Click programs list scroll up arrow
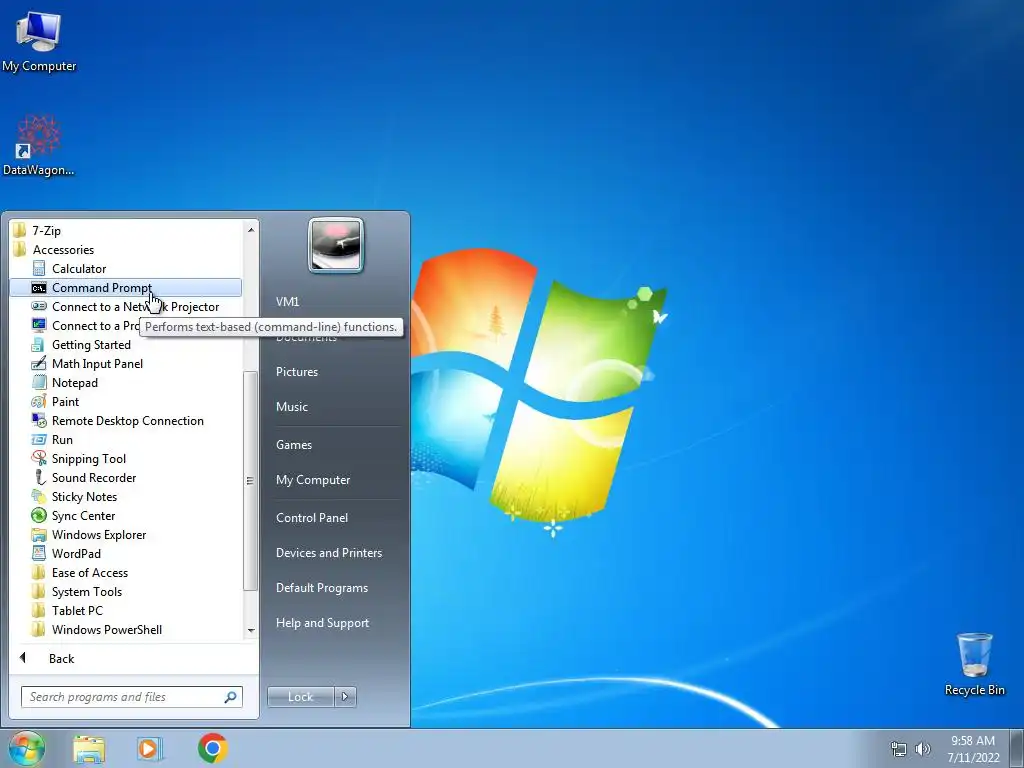This screenshot has height=768, width=1024. (251, 230)
